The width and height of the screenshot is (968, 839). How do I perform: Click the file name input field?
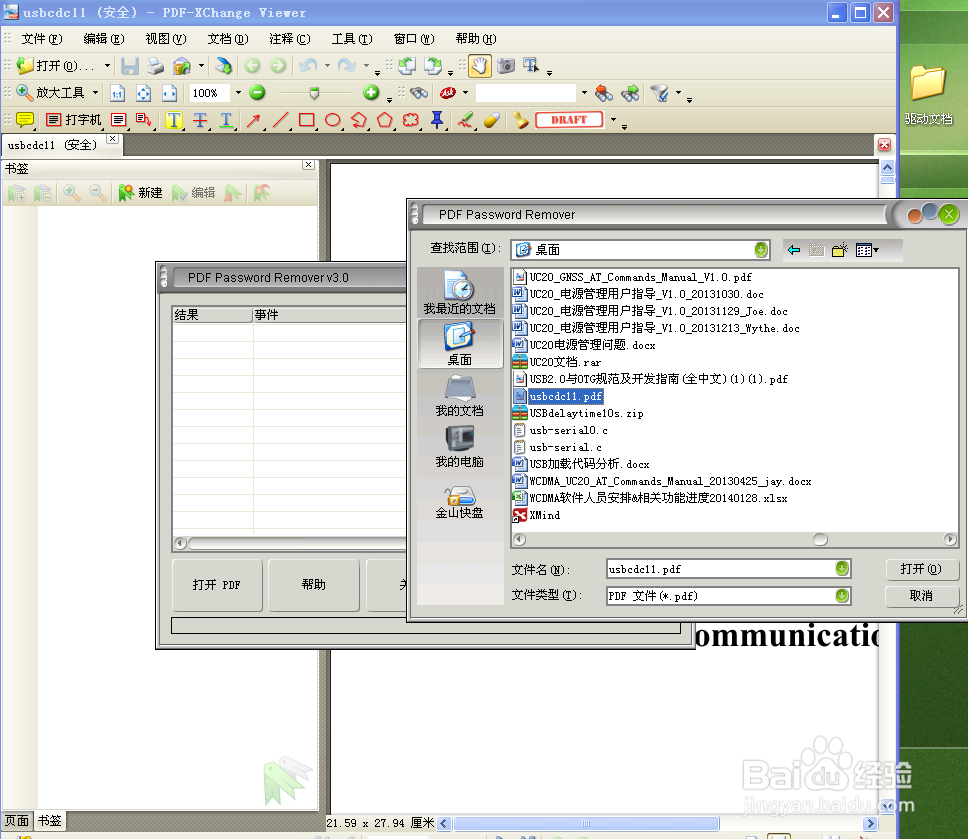(x=721, y=569)
